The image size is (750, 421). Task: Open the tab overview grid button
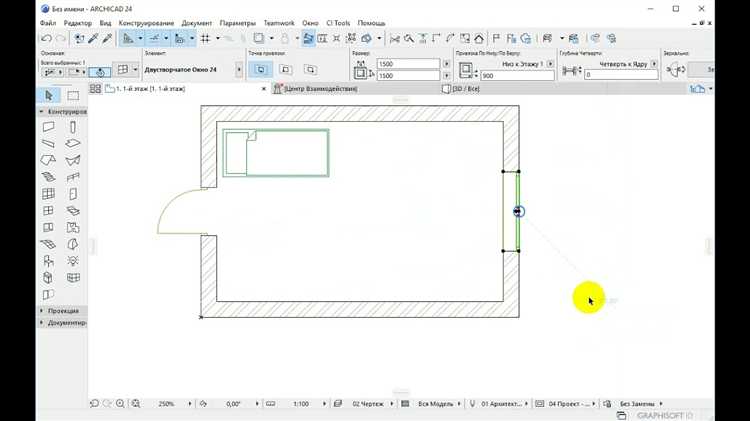pyautogui.click(x=95, y=89)
